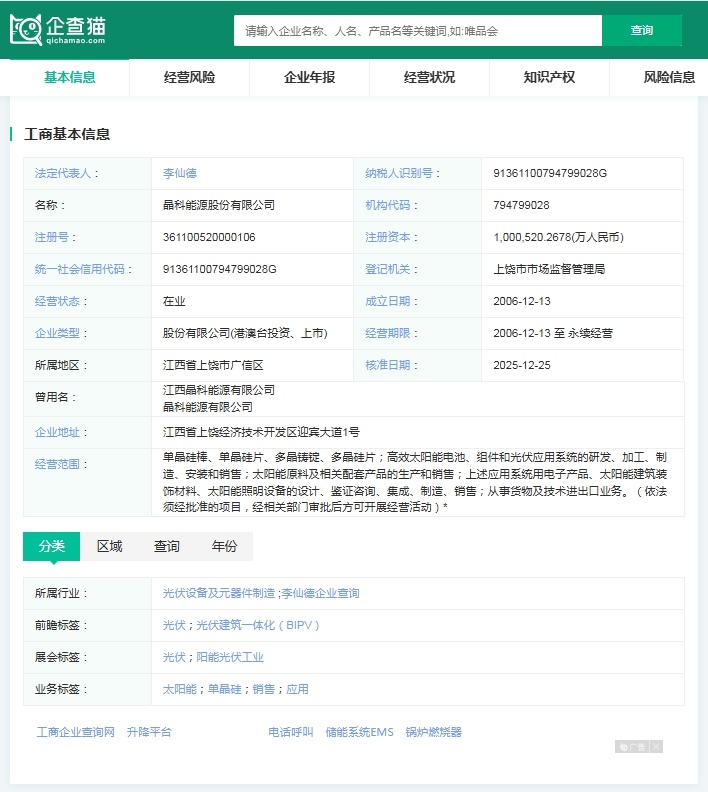This screenshot has width=708, height=792.
Task: Click the 法定代表人 label link
Action: point(63,173)
